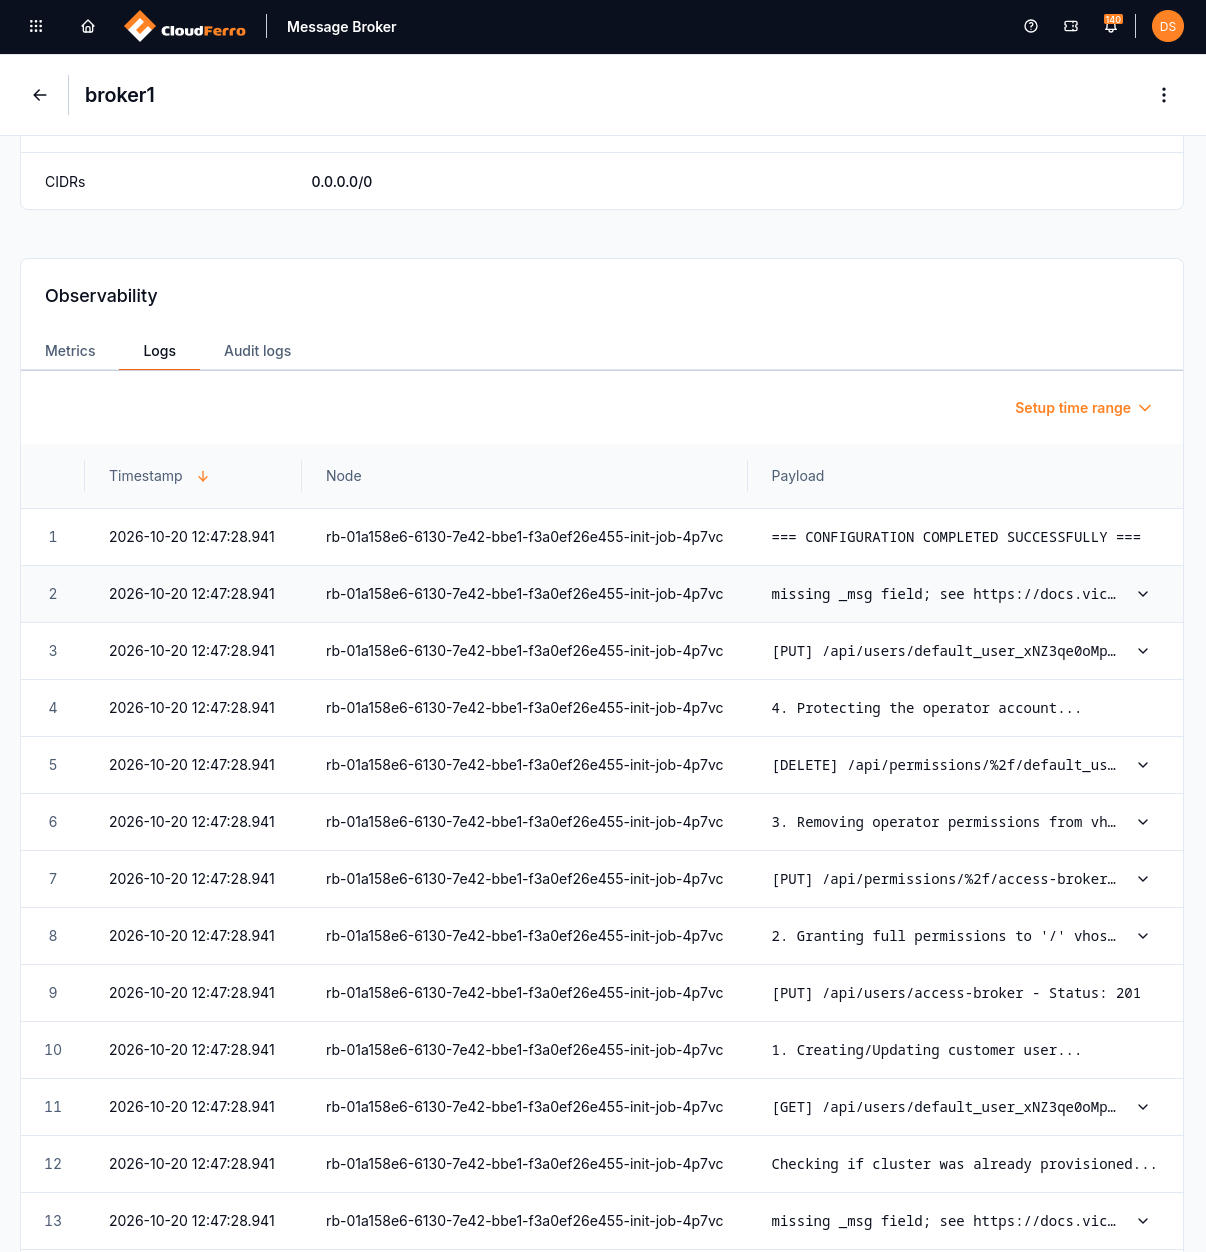Click CONFIGURATION COMPLETED SUCCESSFULLY payload
Viewport: 1206px width, 1252px height.
[956, 537]
